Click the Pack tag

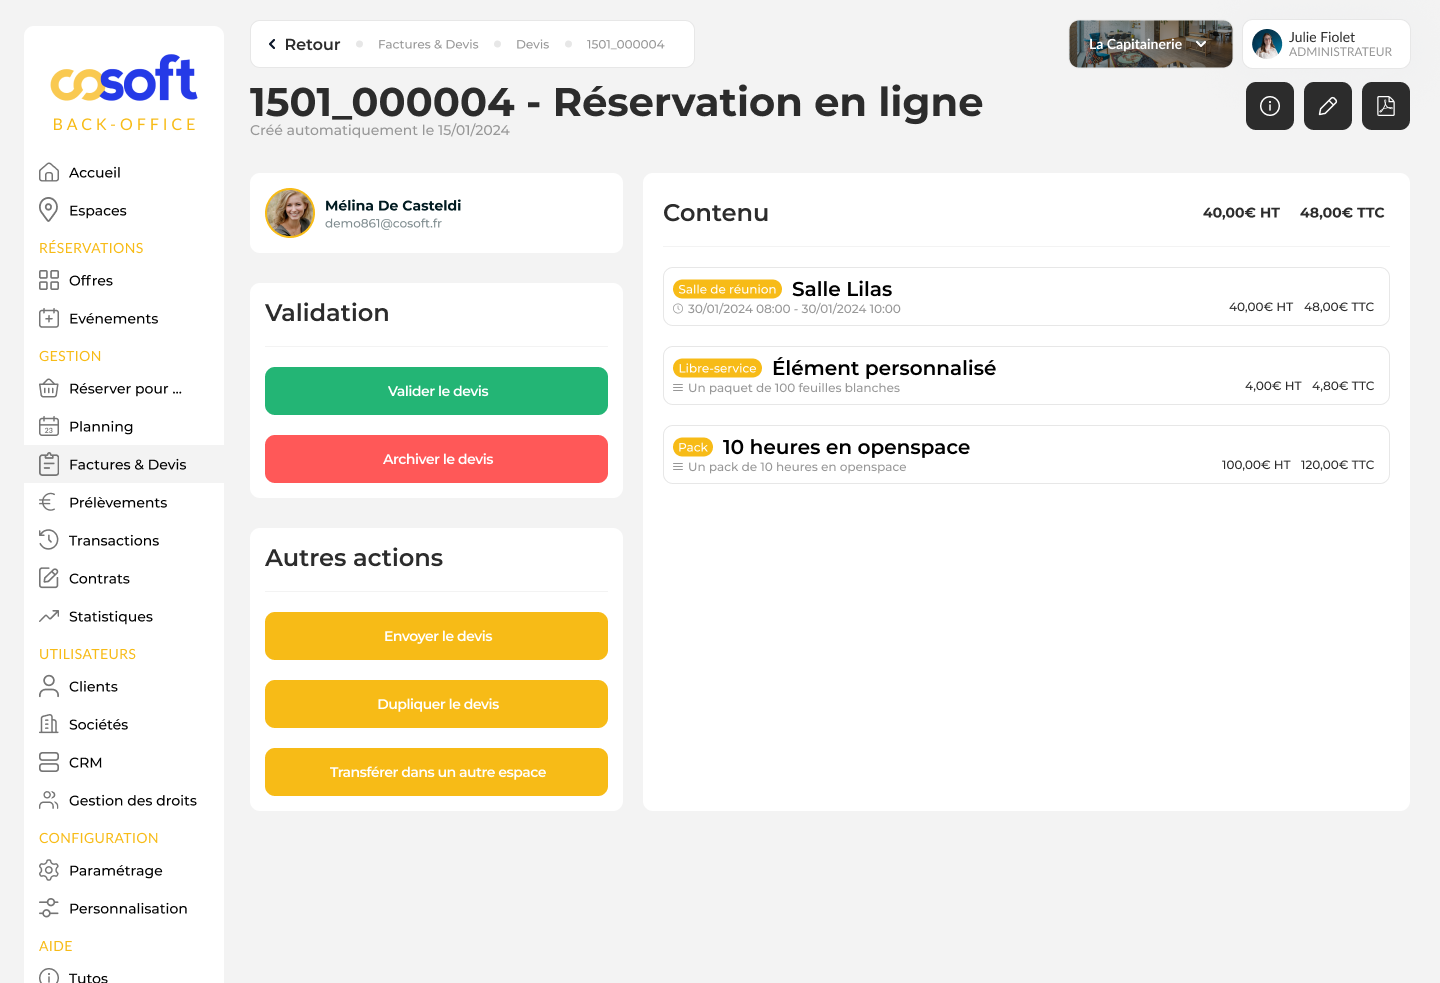(692, 447)
